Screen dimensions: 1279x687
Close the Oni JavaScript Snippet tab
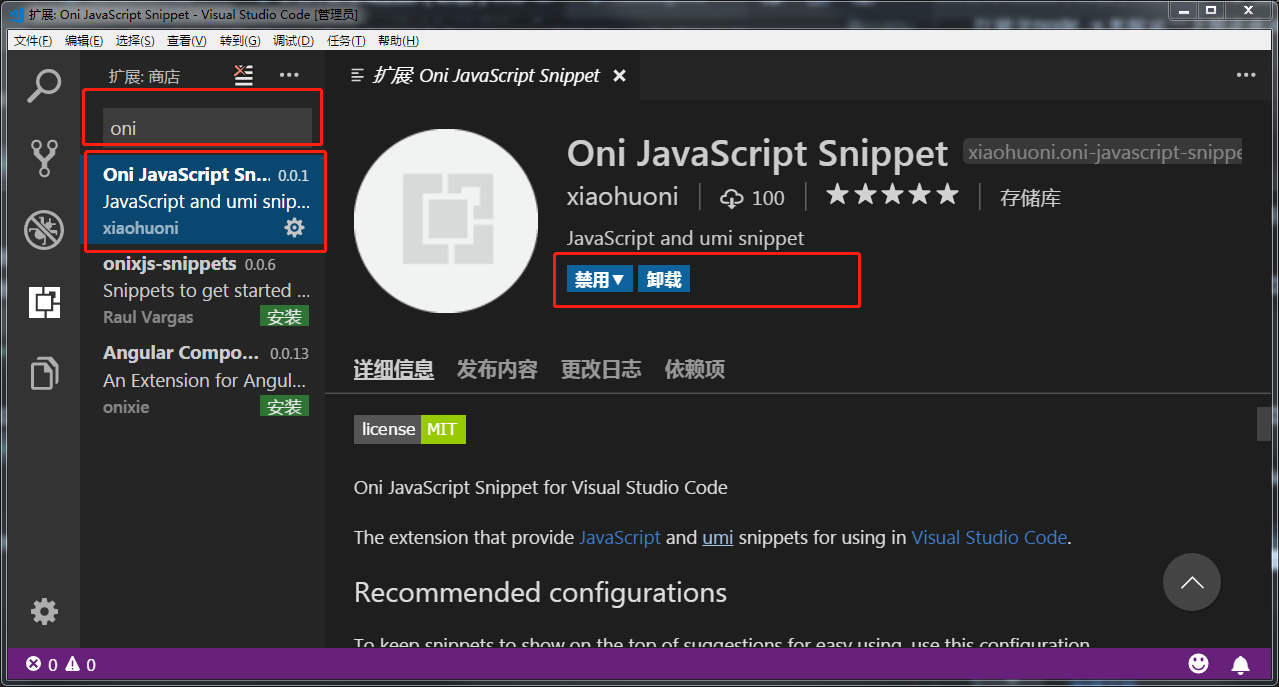tap(619, 76)
